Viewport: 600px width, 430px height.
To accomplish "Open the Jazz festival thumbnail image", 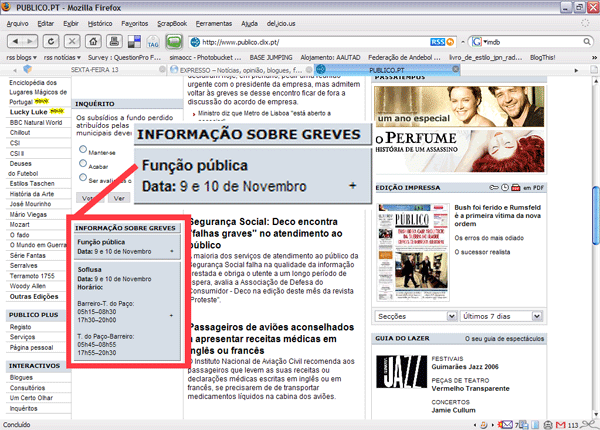I will (x=401, y=371).
